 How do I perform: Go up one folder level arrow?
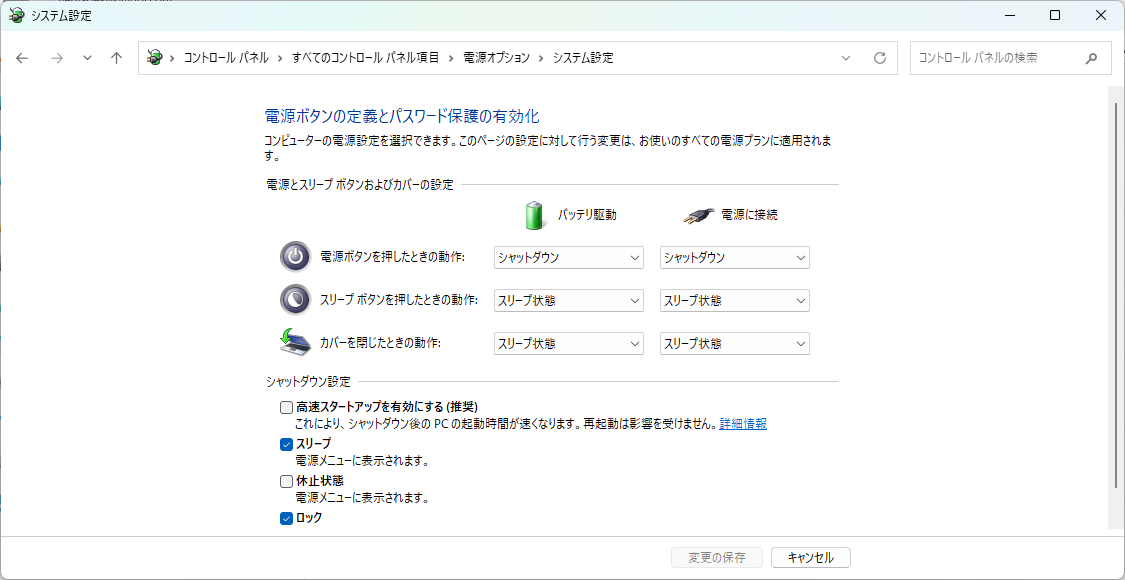[116, 58]
